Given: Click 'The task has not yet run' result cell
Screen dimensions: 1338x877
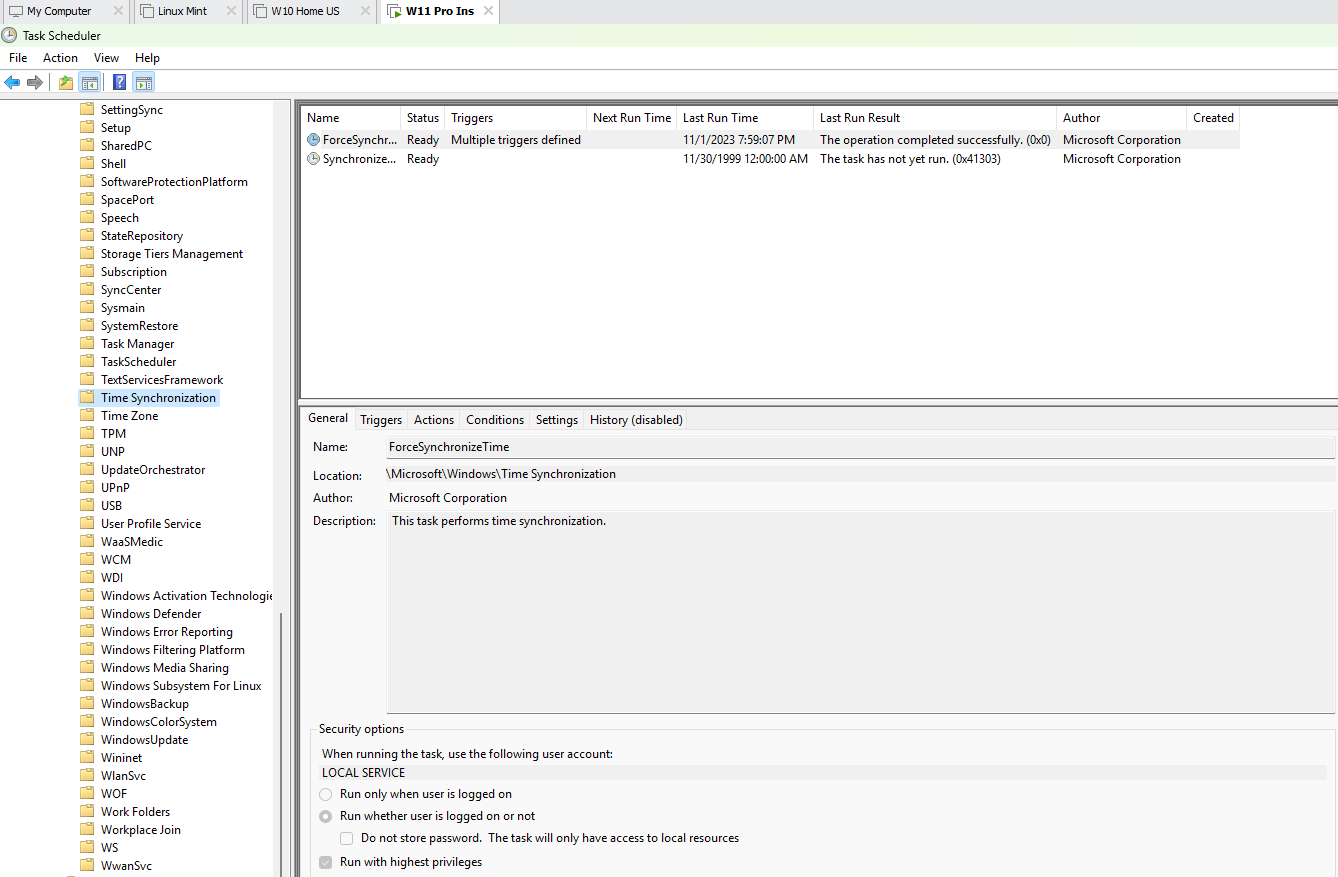Looking at the screenshot, I should point(910,159).
